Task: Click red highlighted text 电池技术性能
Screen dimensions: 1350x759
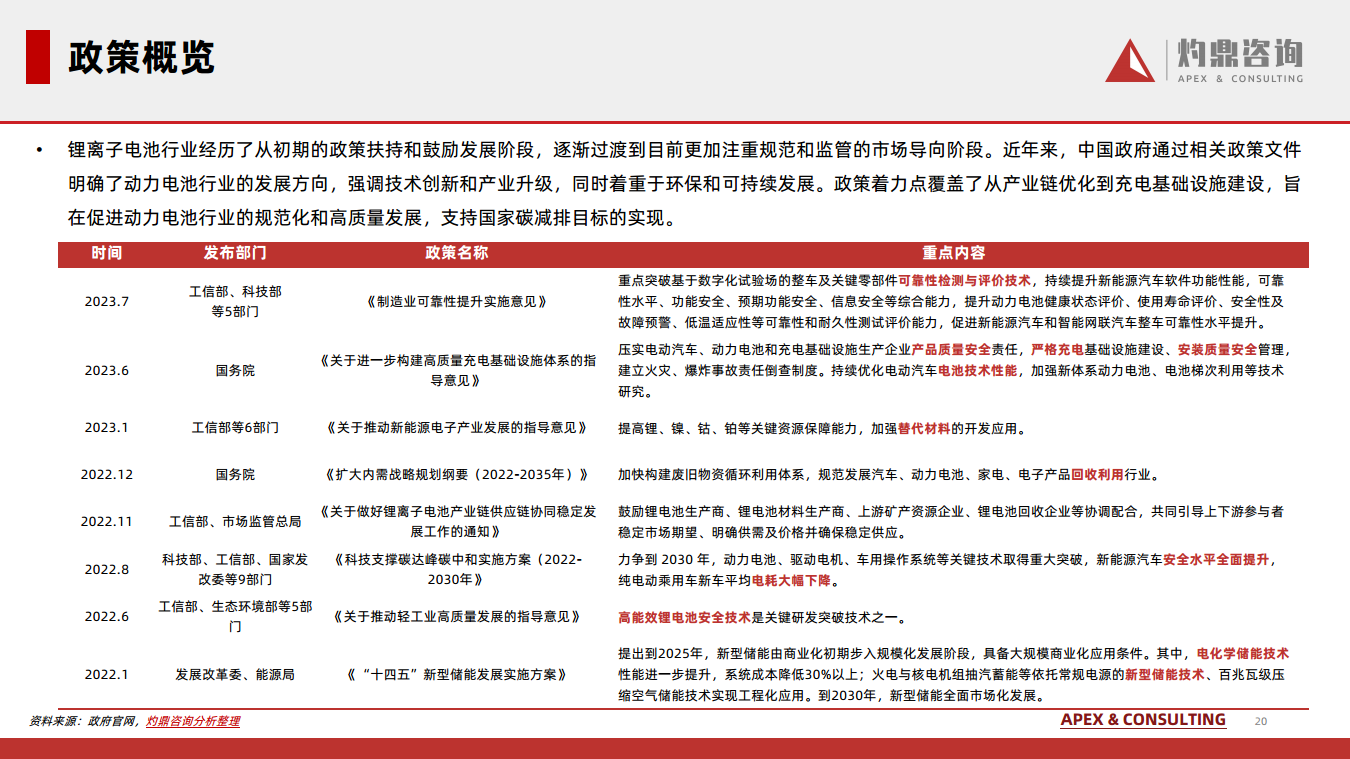Action: (977, 370)
